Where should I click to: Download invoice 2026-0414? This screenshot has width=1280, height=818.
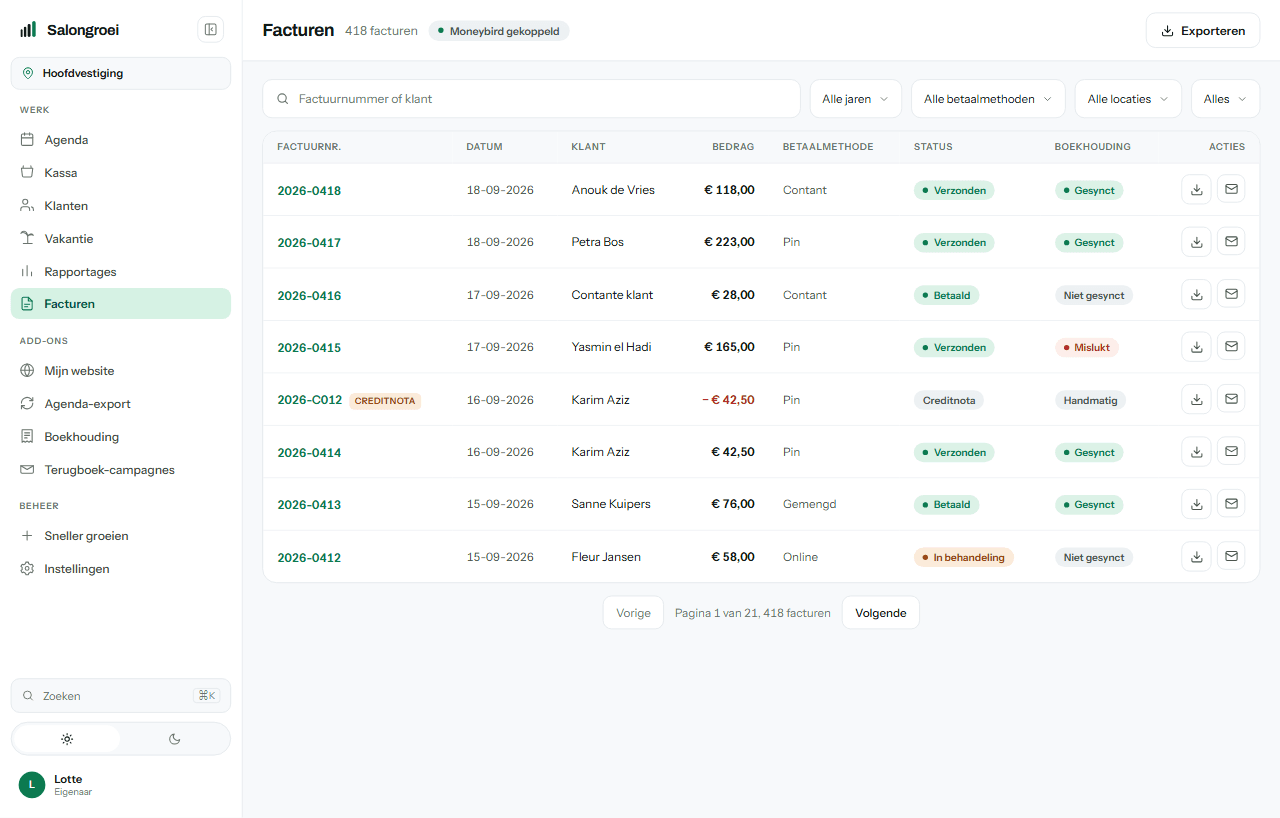tap(1197, 452)
